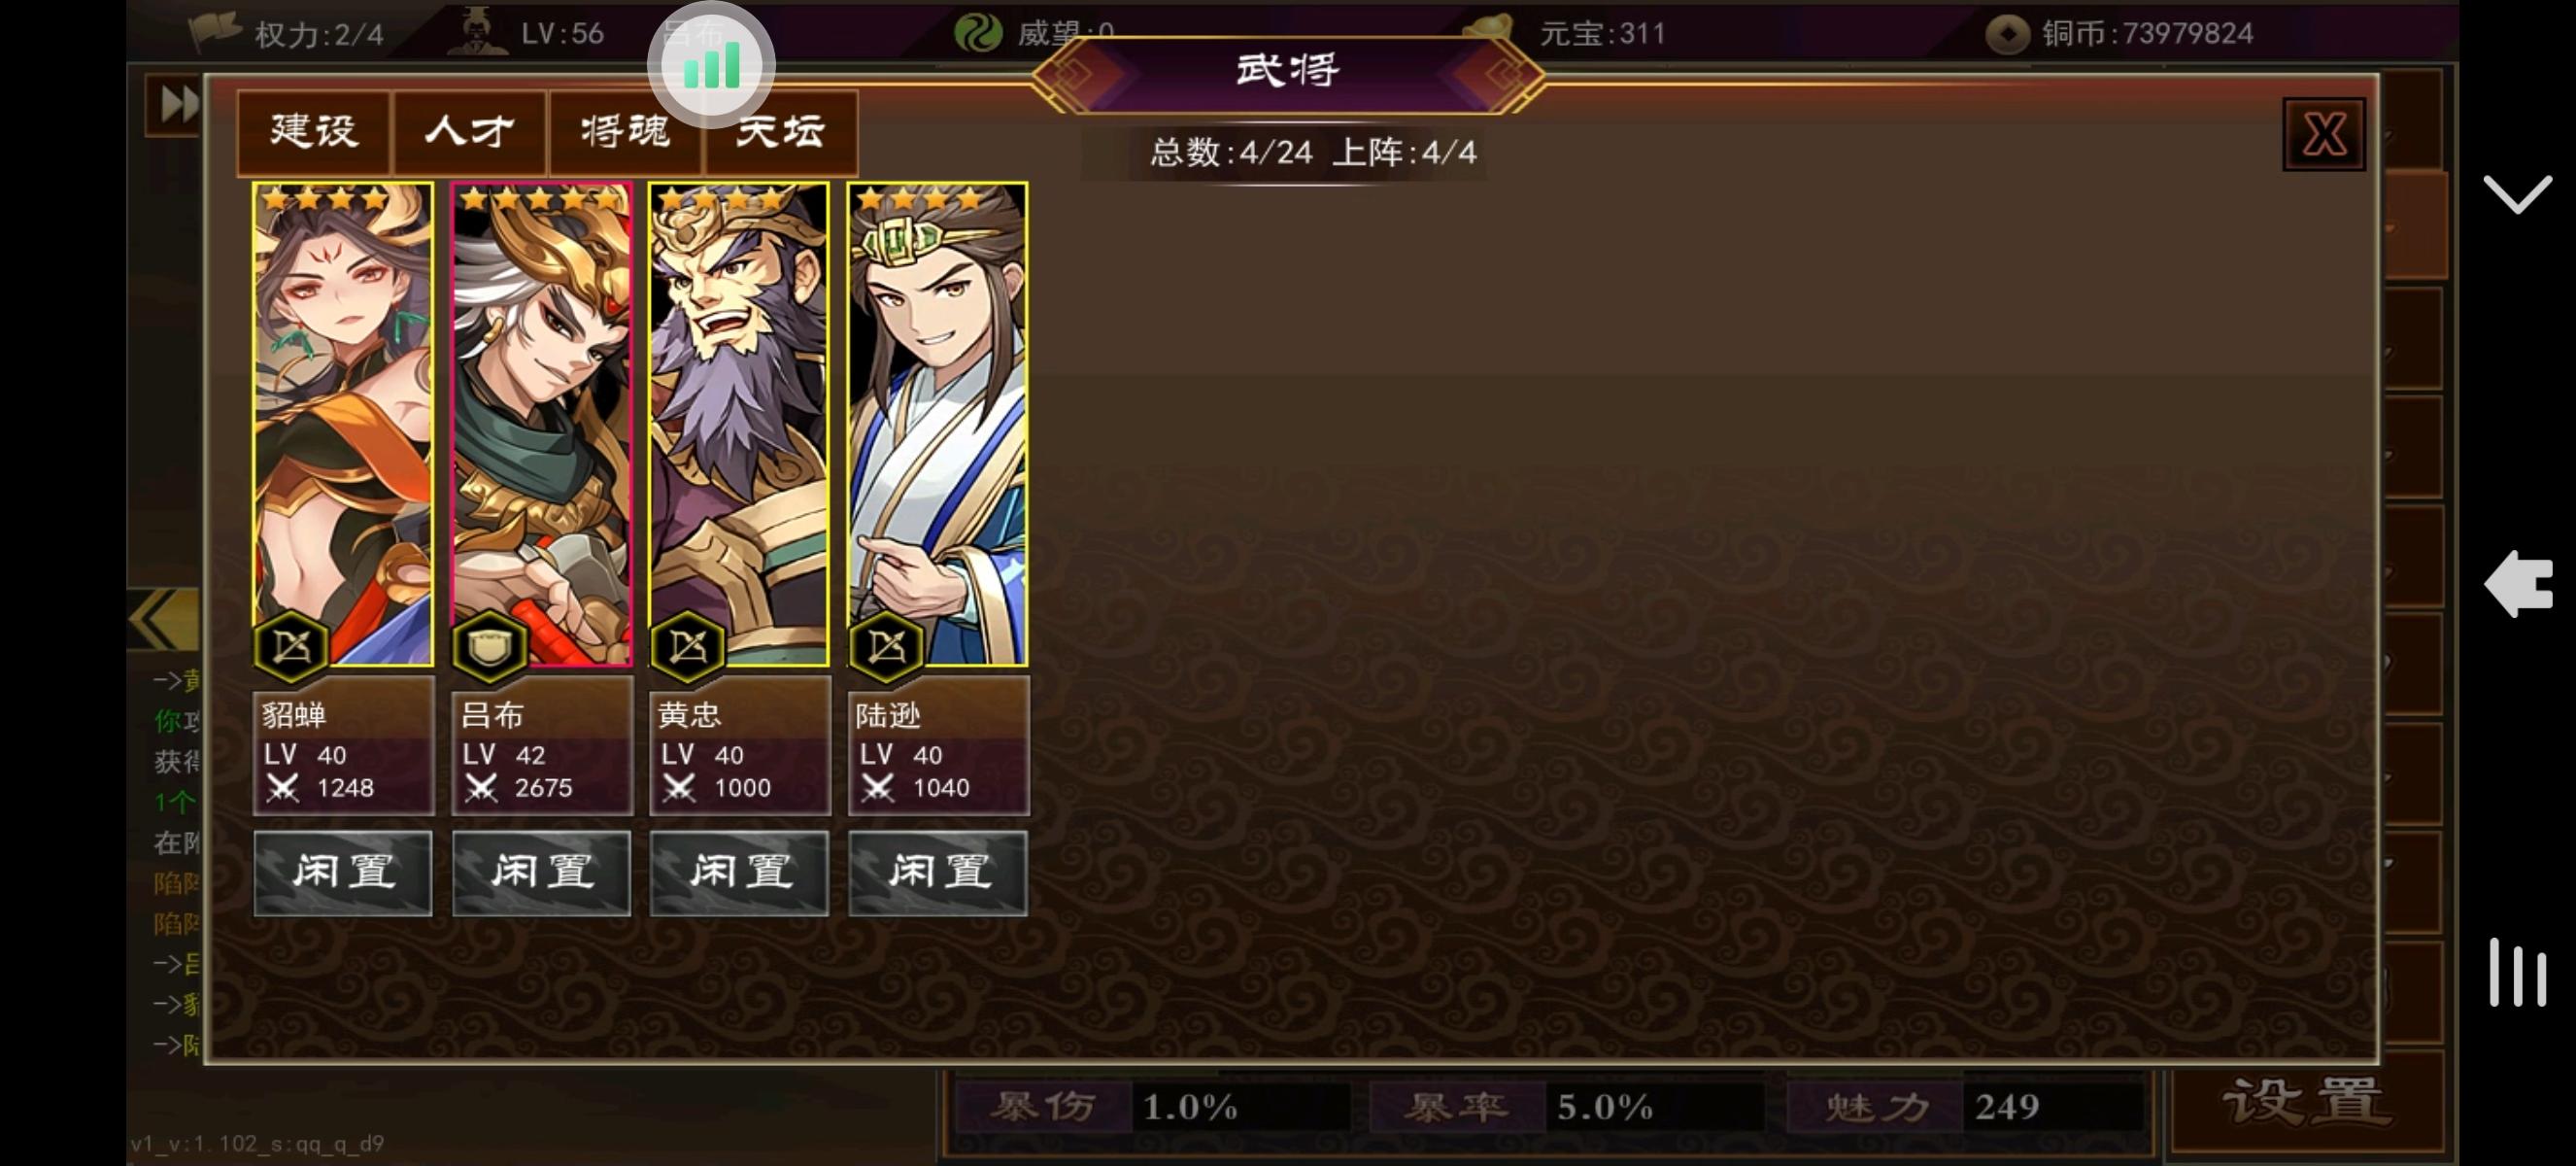Click Diaochan's archer class badge
This screenshot has height=1166, width=2576.
[291, 646]
